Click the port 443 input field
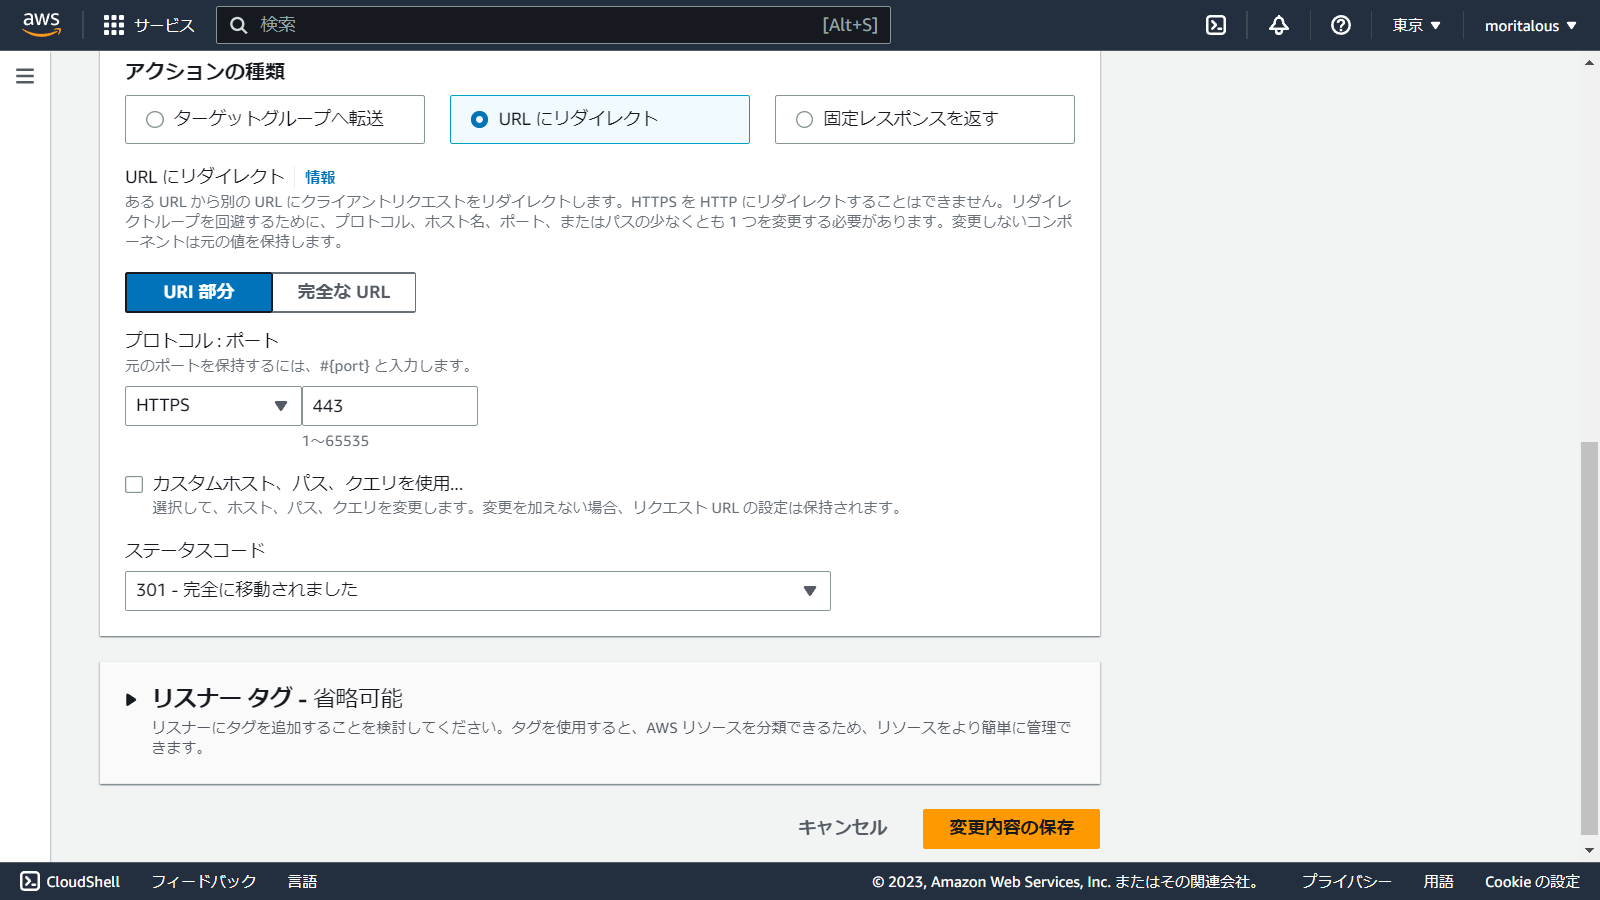This screenshot has width=1600, height=900. (390, 406)
